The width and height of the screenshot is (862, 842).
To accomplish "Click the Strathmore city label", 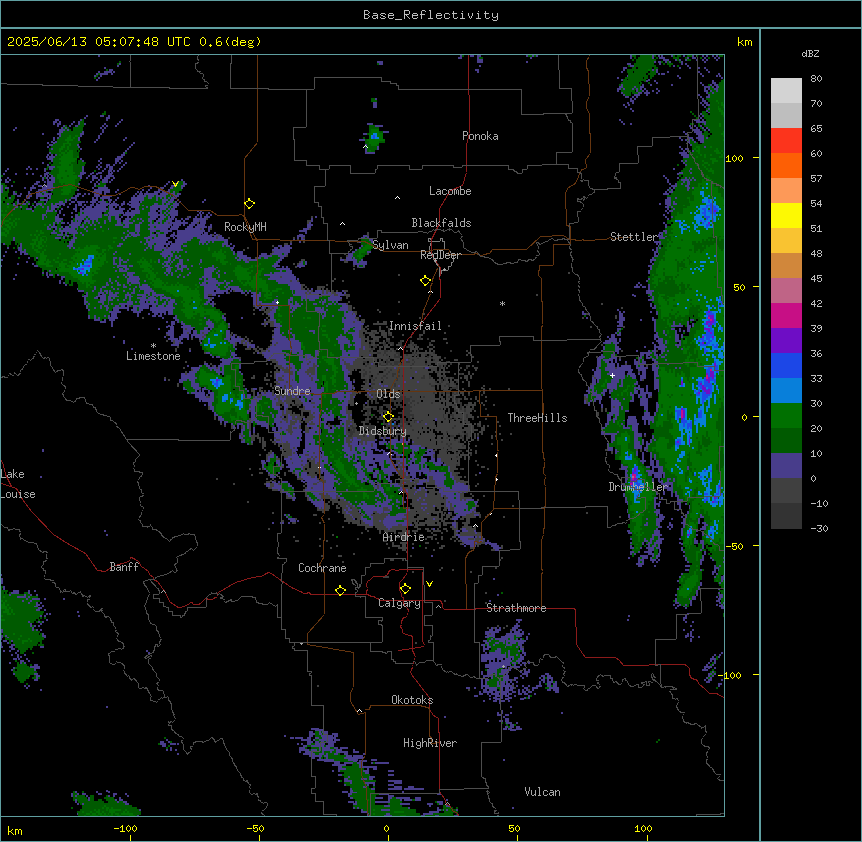I will pyautogui.click(x=516, y=608).
